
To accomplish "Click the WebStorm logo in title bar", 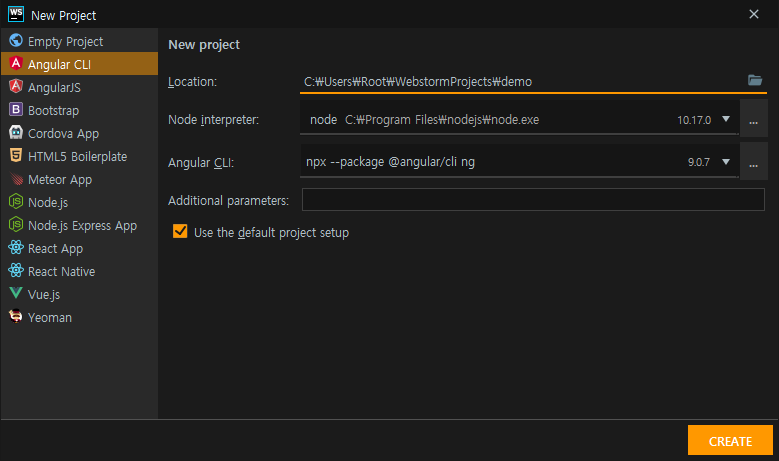I will 16,14.
